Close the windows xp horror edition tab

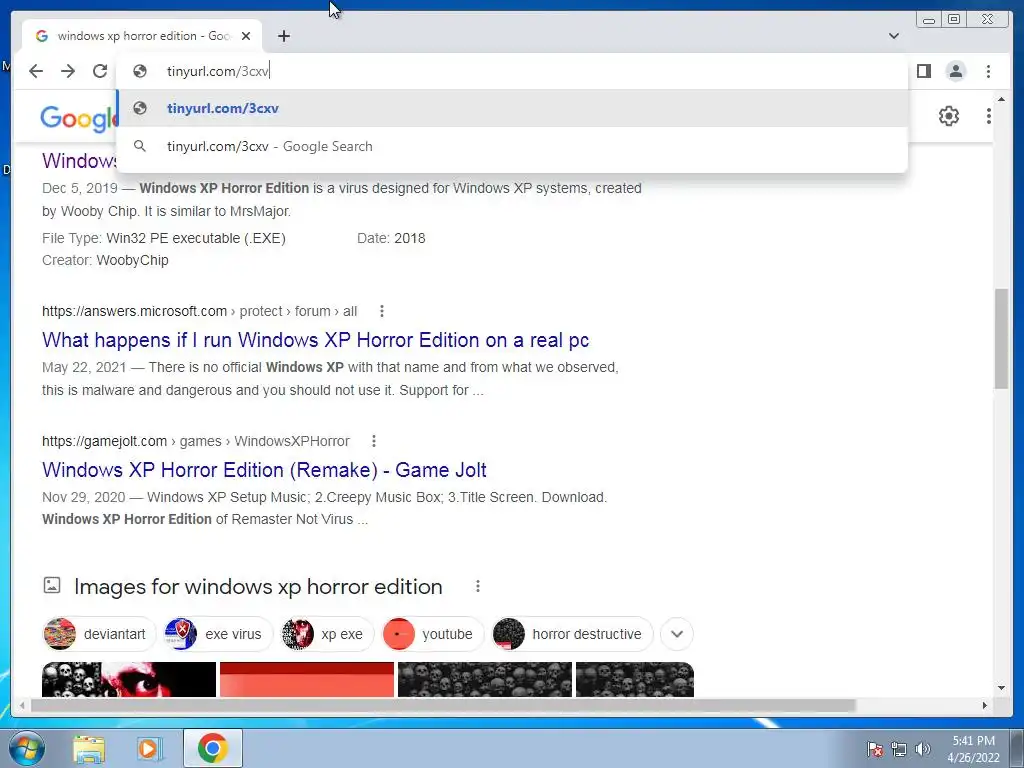[246, 36]
